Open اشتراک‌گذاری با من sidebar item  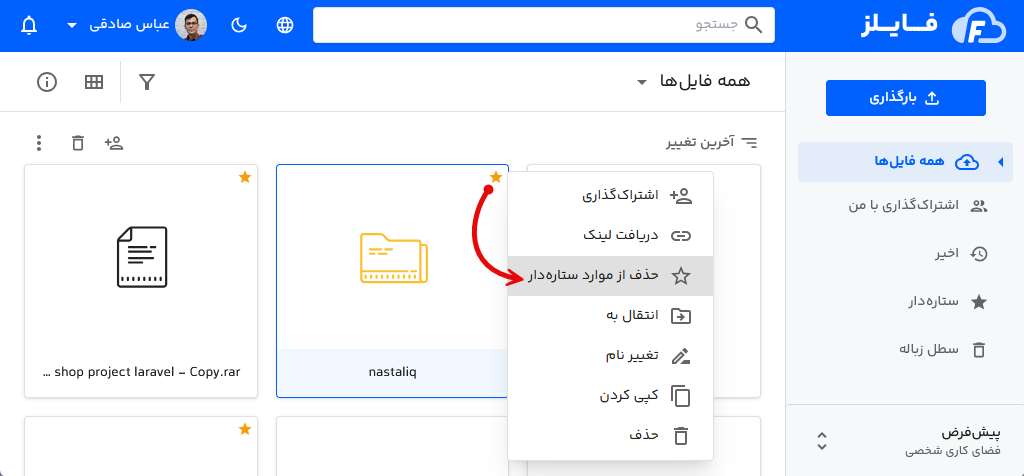(918, 206)
